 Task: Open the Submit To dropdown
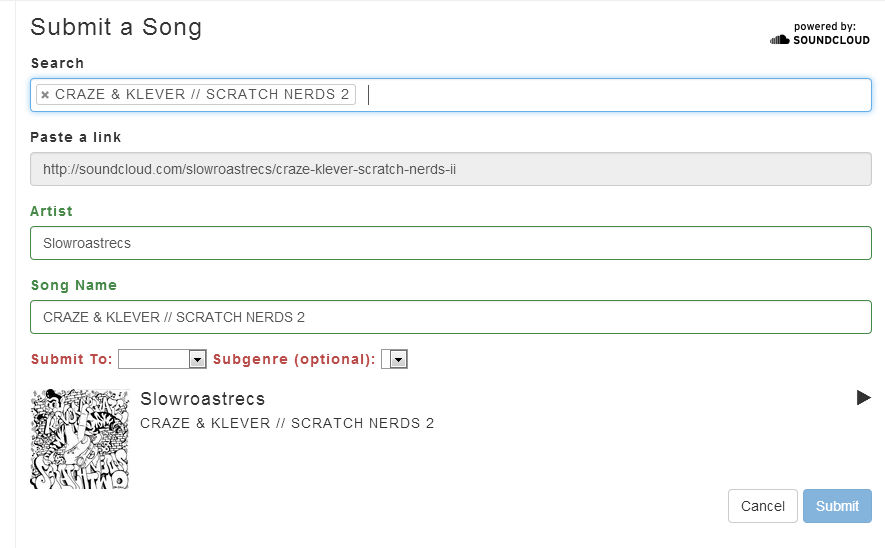[x=162, y=359]
